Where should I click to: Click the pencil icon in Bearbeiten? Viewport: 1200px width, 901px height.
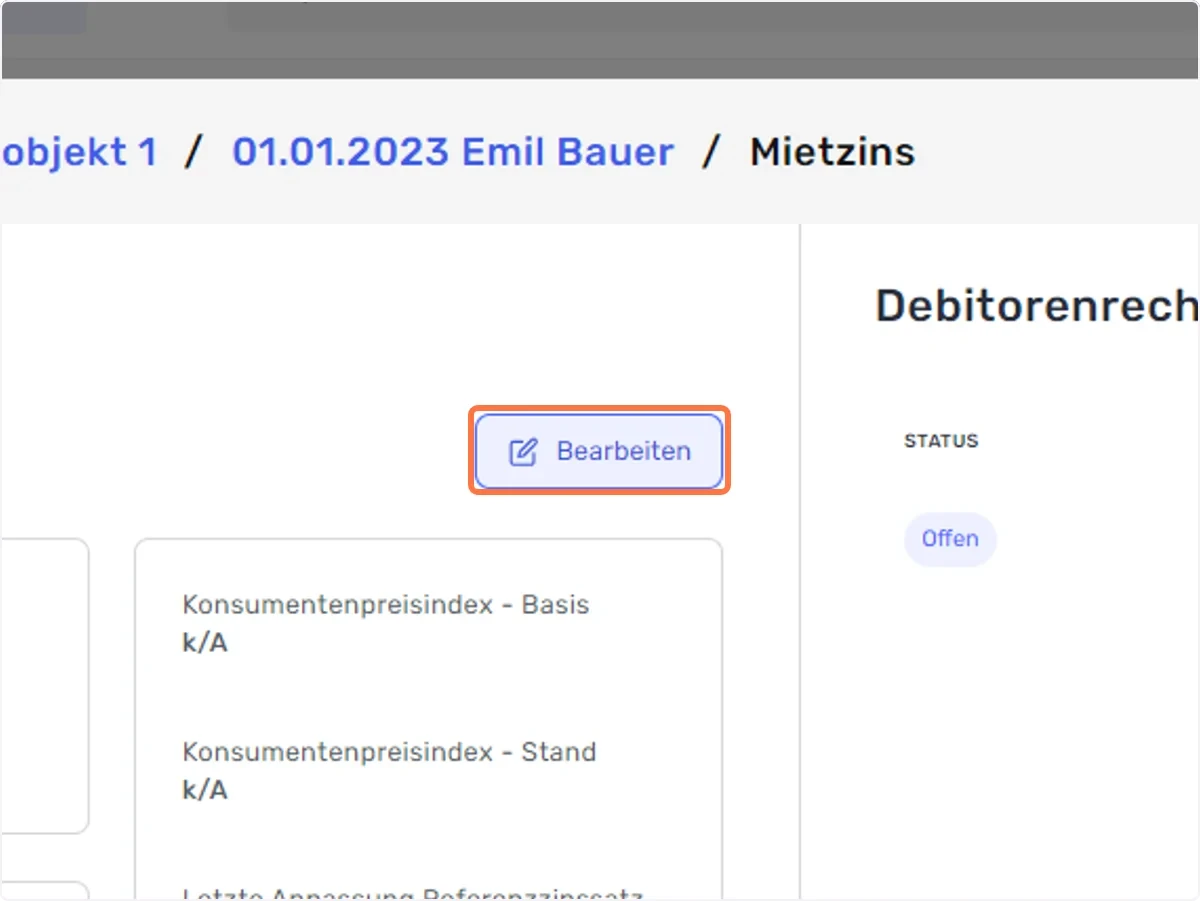(523, 452)
